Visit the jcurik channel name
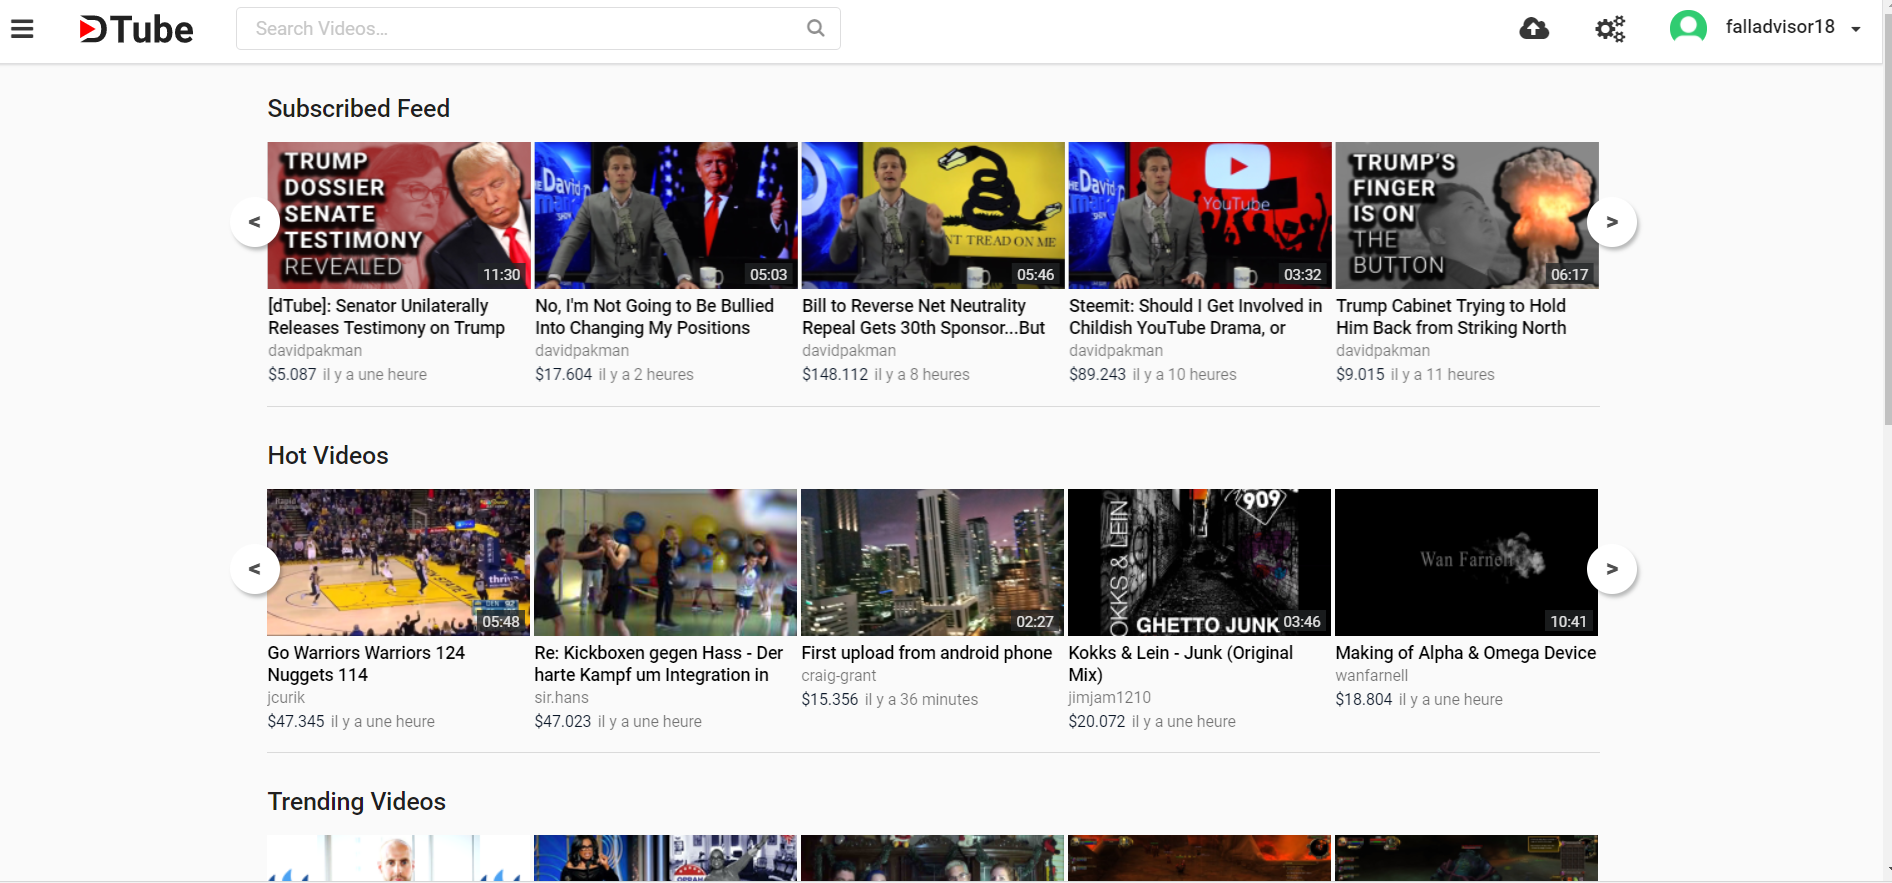Screen dimensions: 1892x883 (x=286, y=698)
